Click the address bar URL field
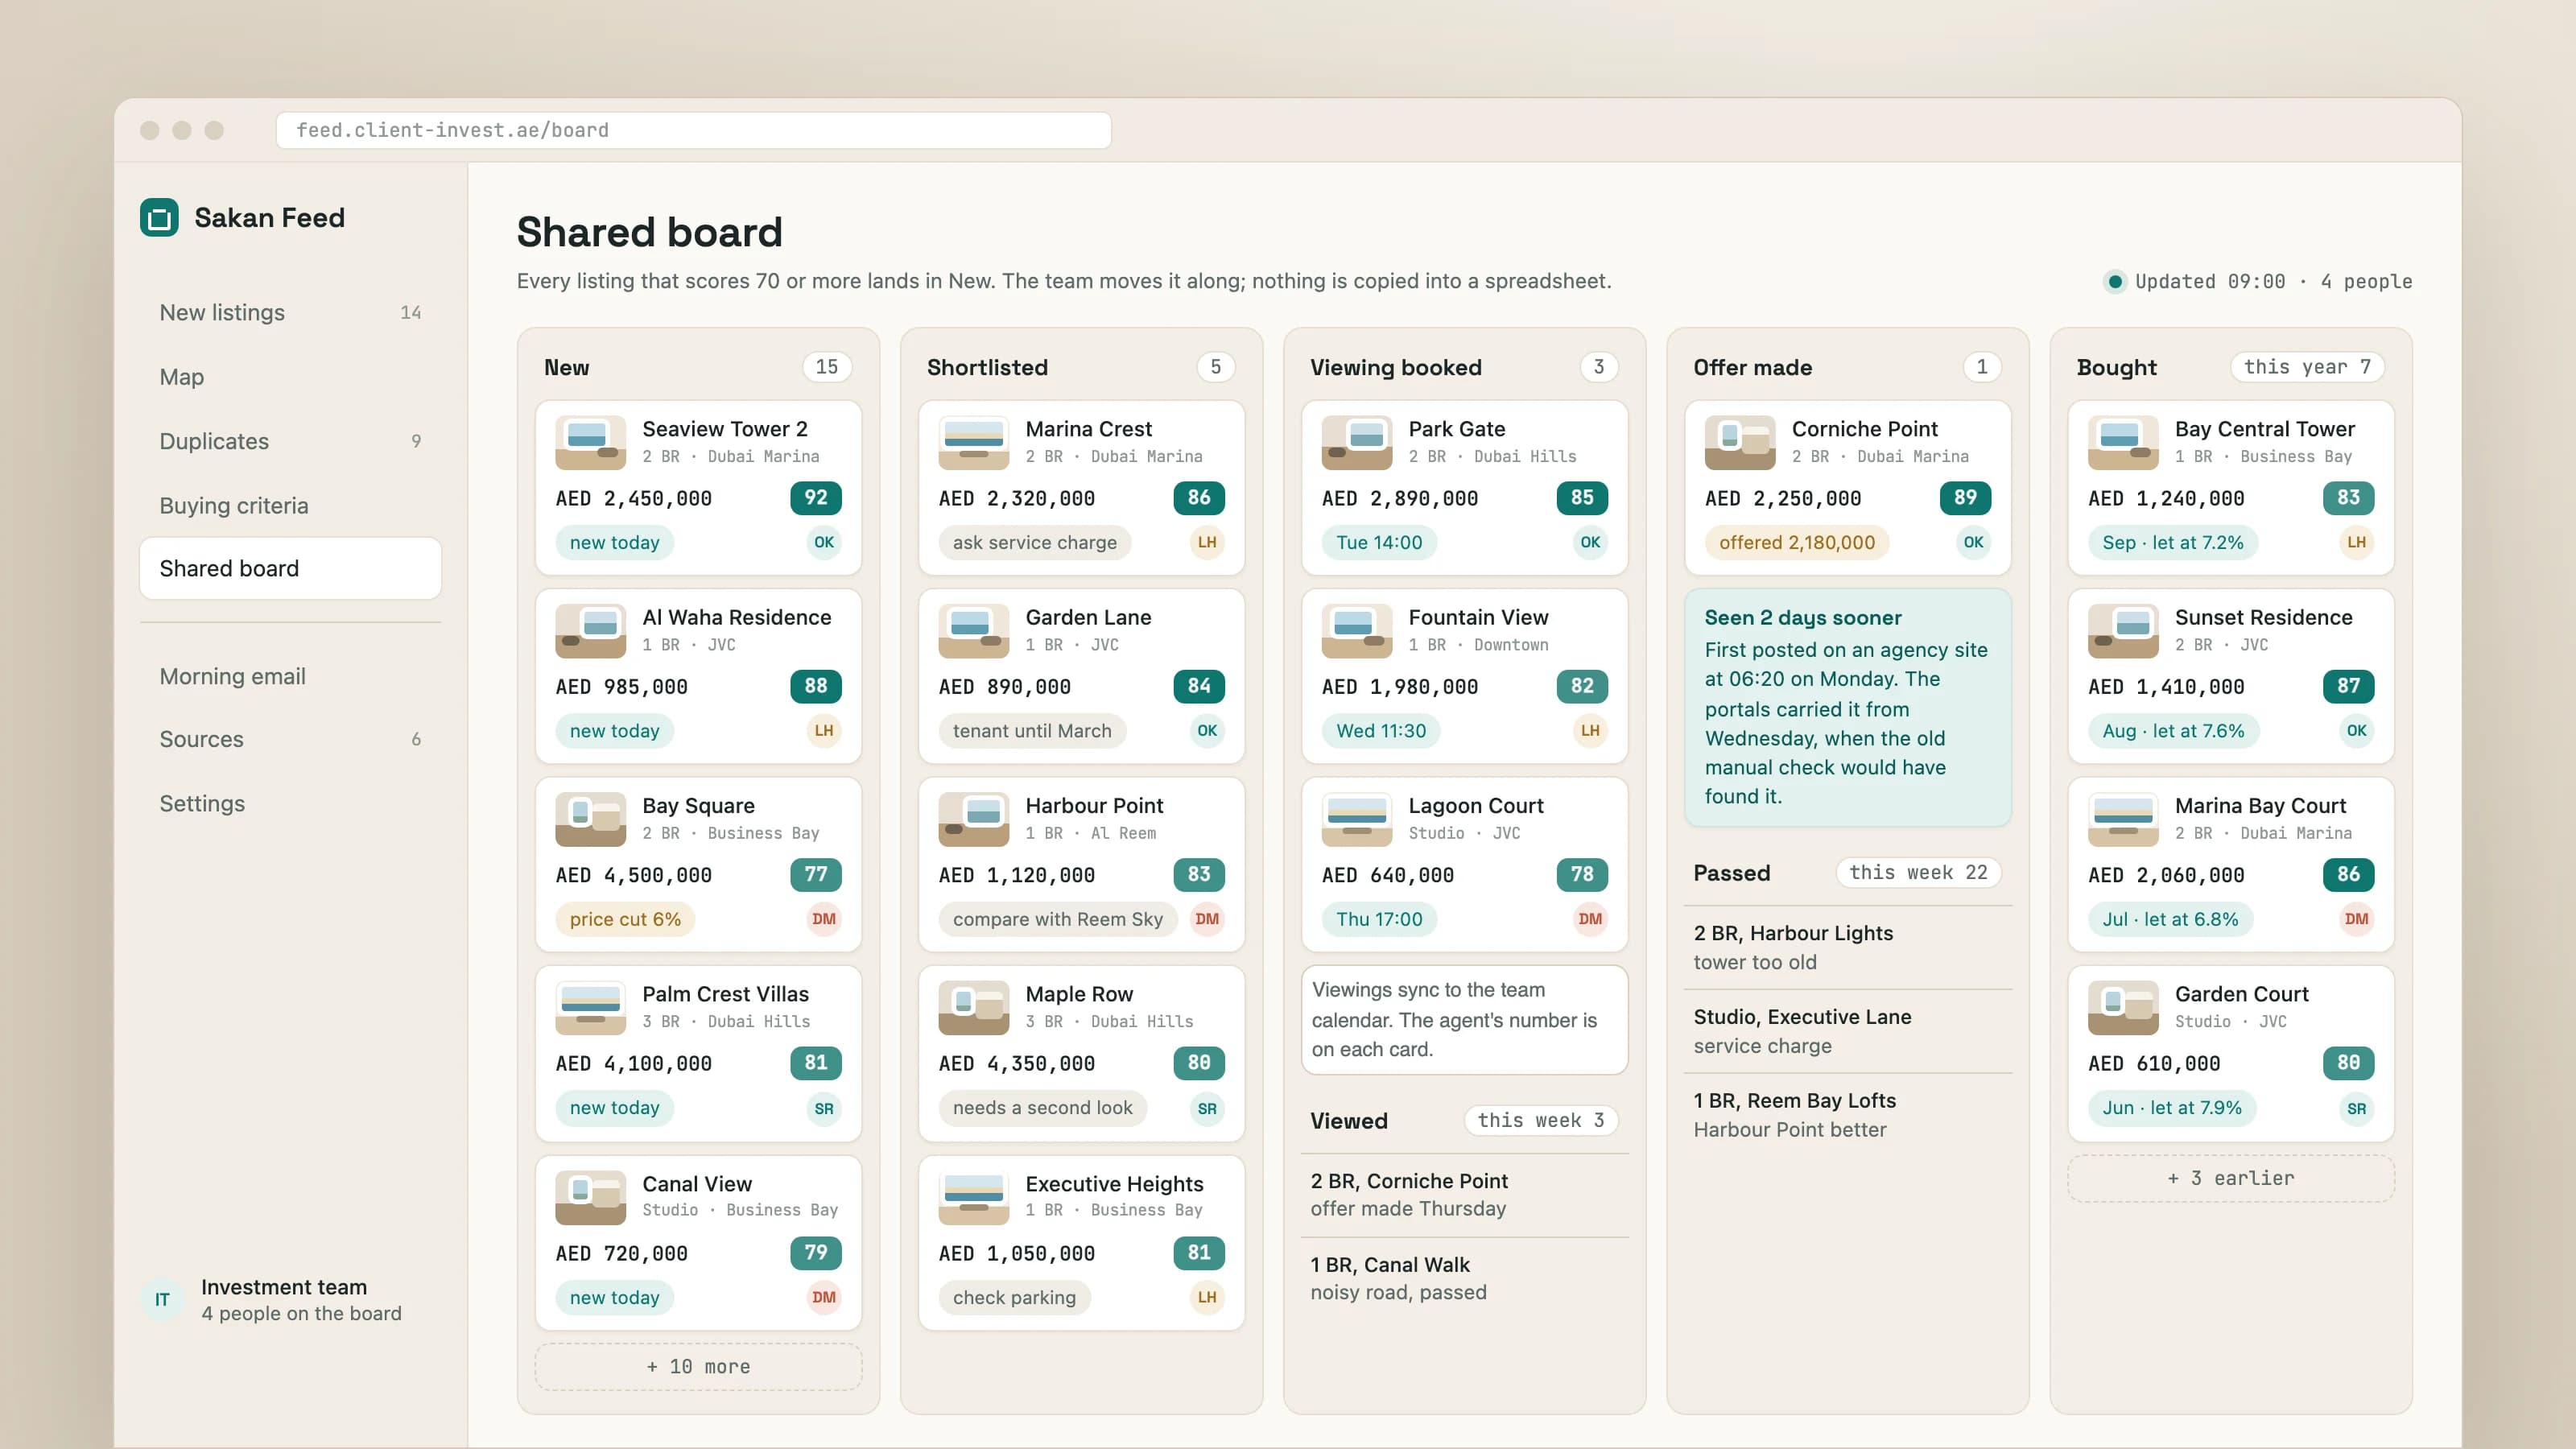This screenshot has width=2576, height=1449. tap(693, 130)
